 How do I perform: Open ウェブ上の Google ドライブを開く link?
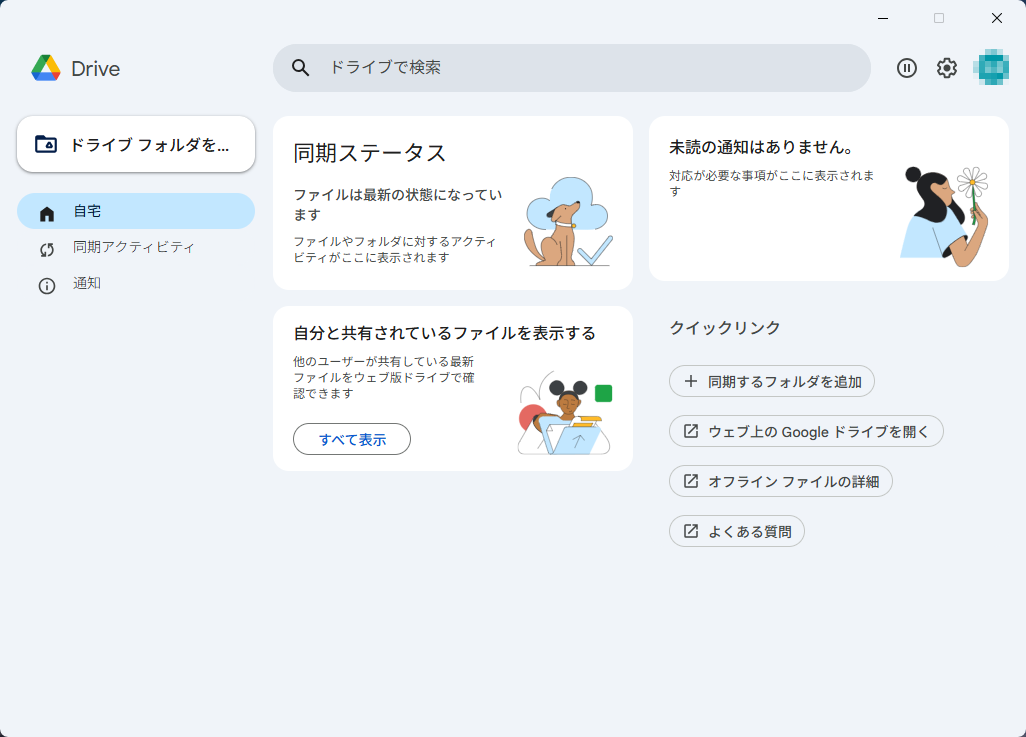806,431
